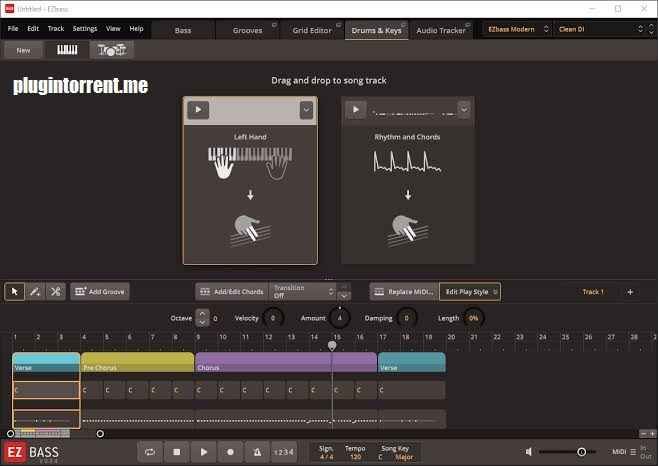Viewport: 658px width, 466px height.
Task: Mute the master volume speaker icon
Action: pyautogui.click(x=529, y=452)
